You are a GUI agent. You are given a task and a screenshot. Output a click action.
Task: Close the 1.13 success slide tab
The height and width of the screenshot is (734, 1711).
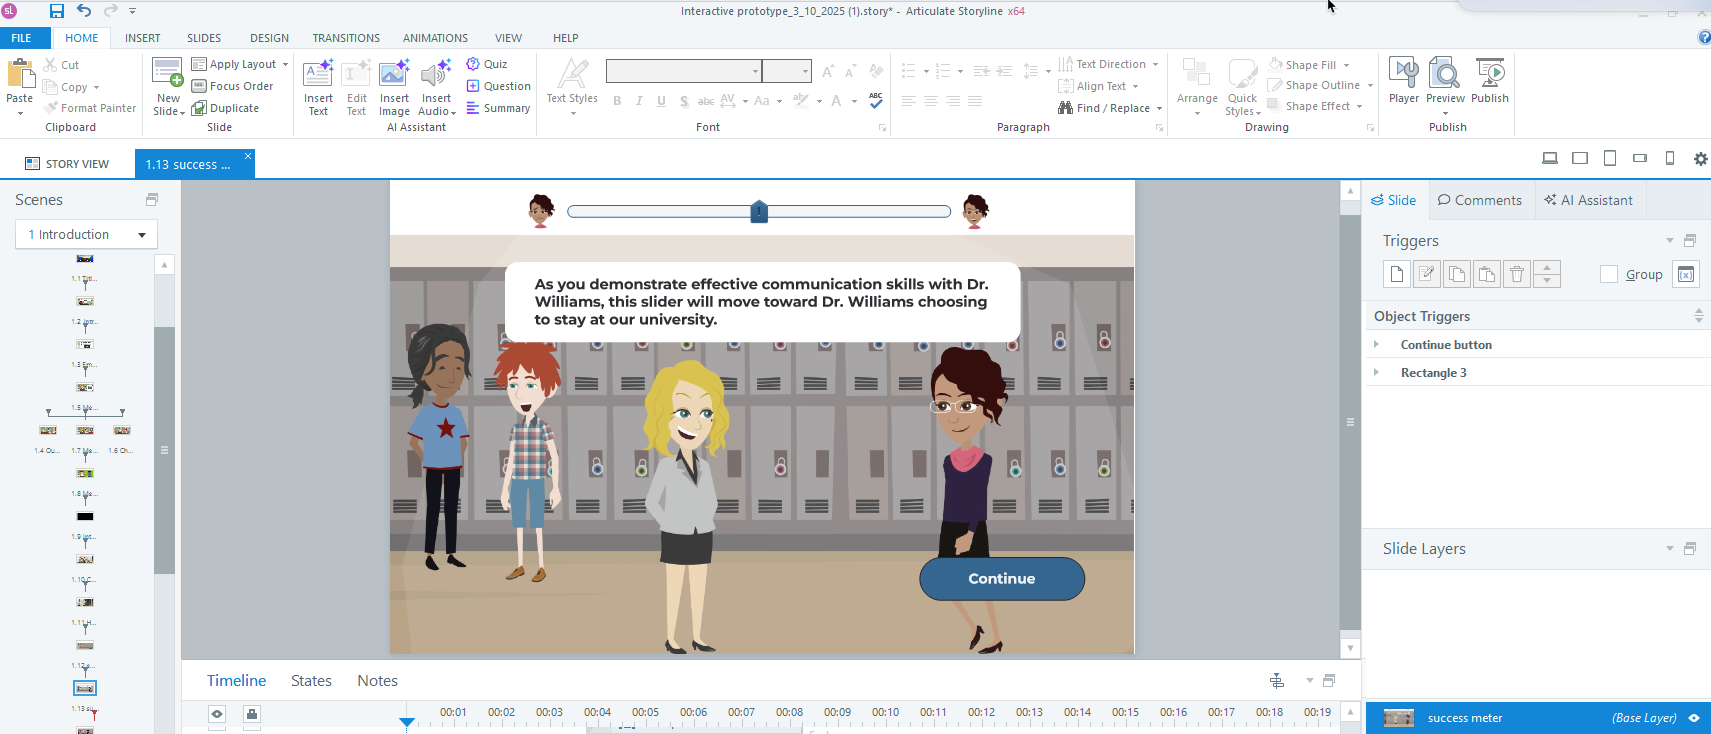point(248,156)
